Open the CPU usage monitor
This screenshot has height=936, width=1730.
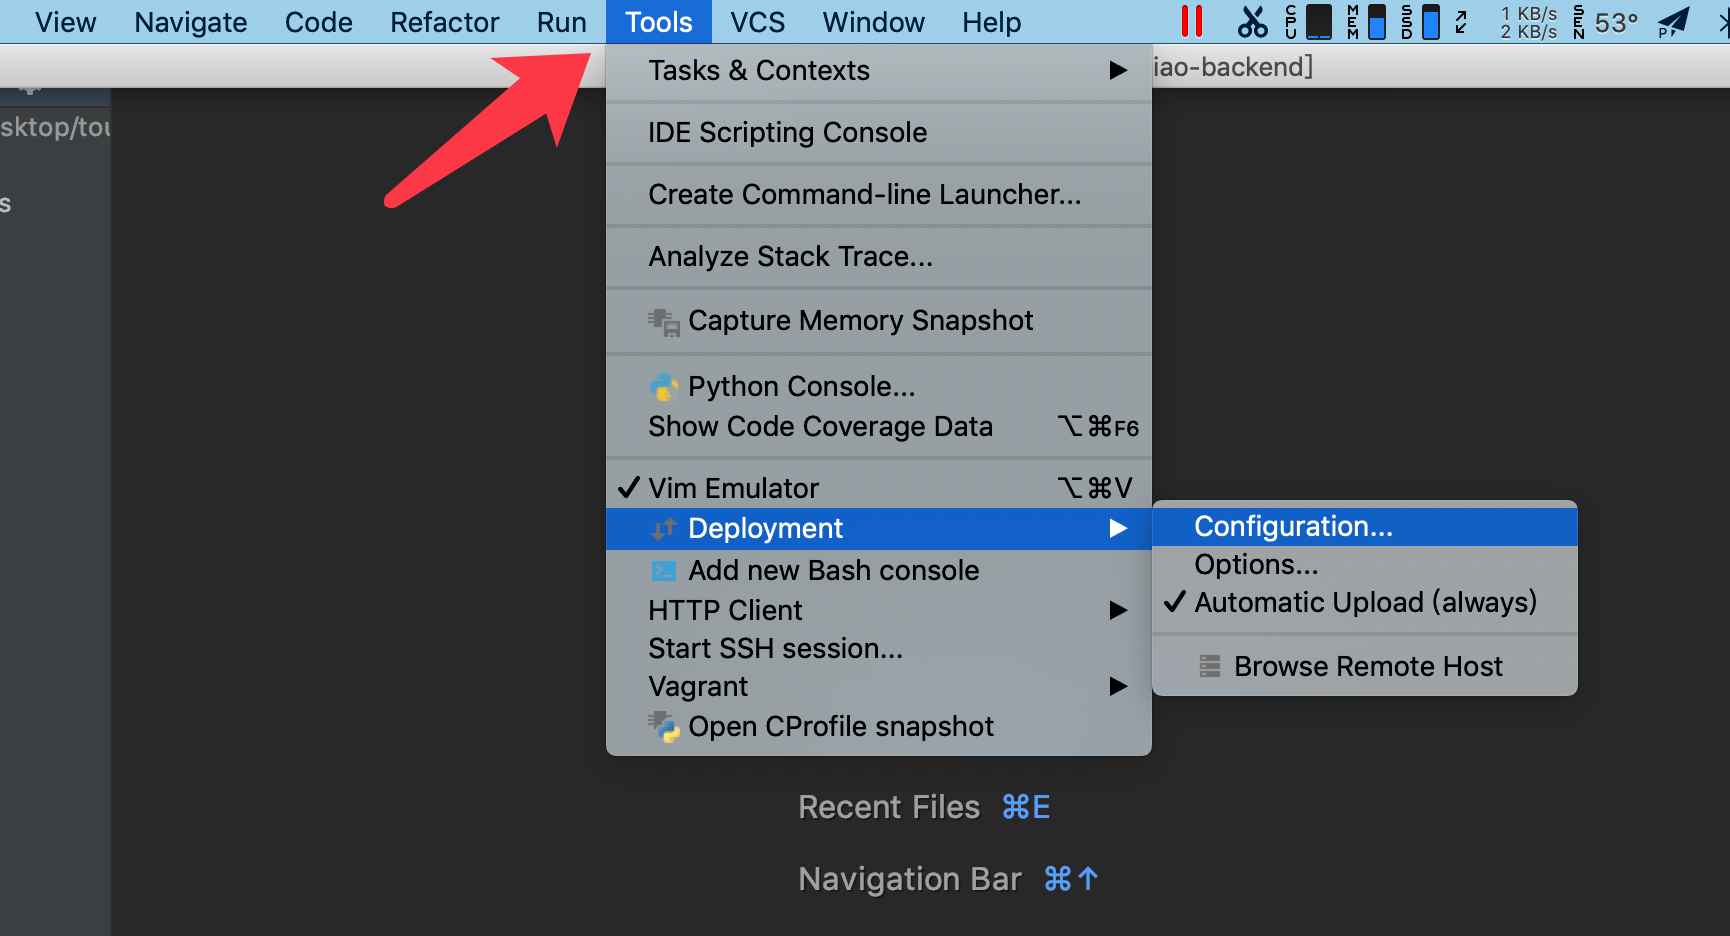tap(1308, 21)
